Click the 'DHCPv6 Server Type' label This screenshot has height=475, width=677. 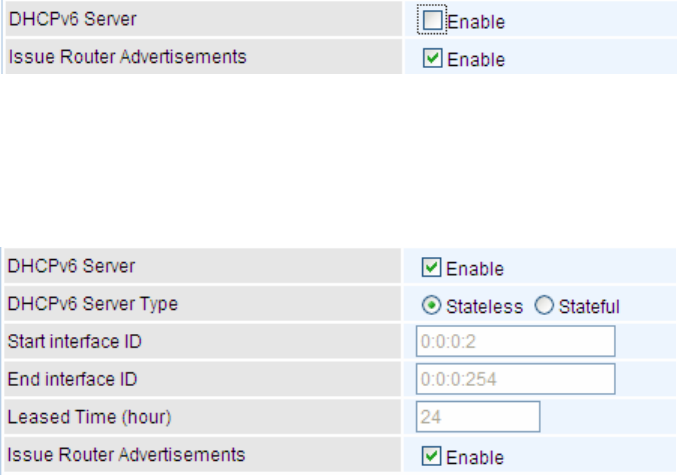click(93, 304)
